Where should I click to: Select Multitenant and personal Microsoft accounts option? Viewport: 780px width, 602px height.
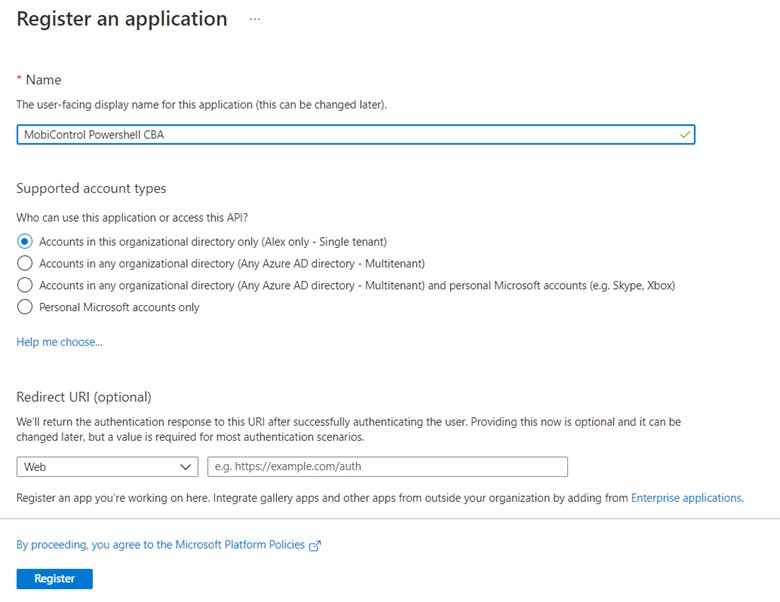tap(25, 285)
